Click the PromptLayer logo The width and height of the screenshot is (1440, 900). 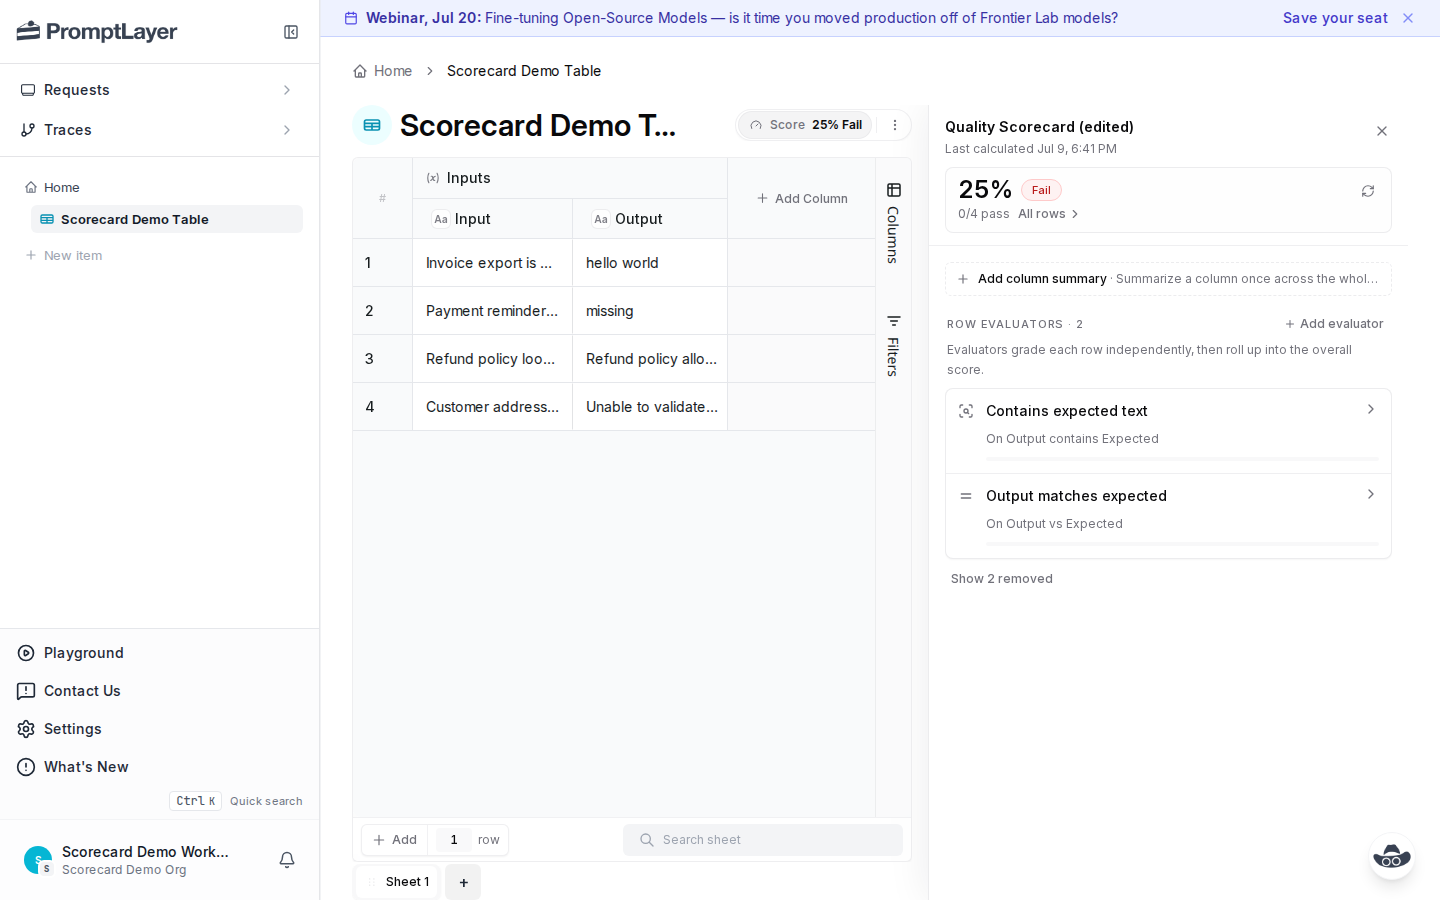point(97,32)
